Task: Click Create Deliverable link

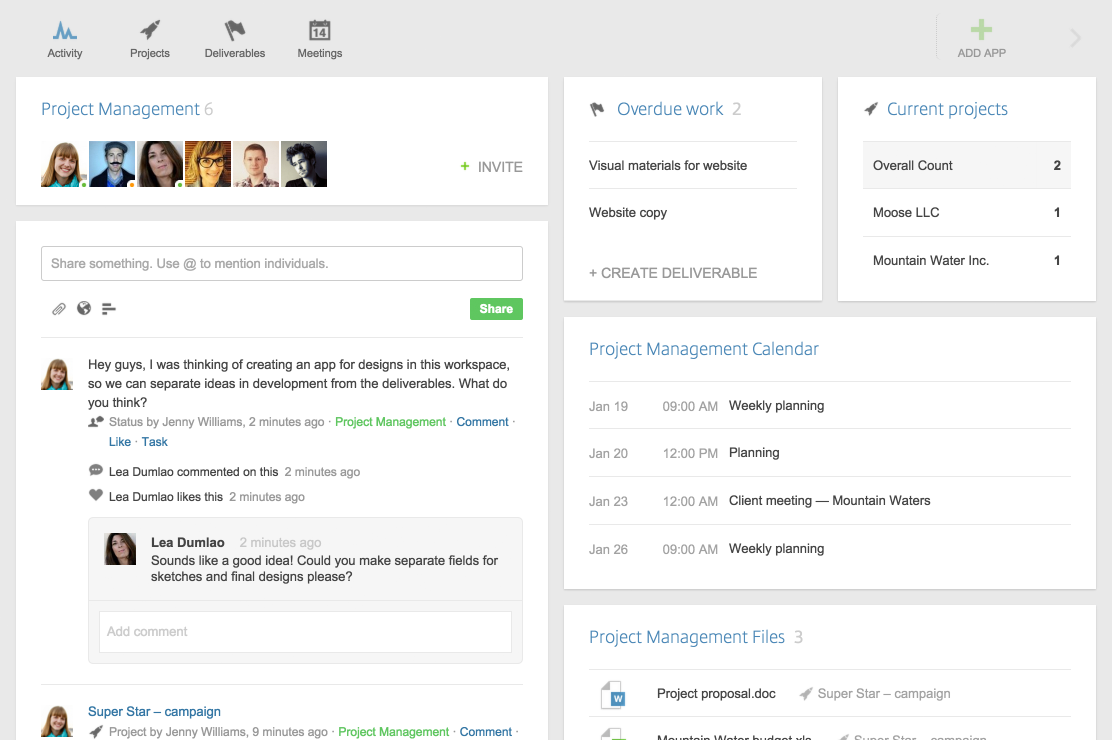Action: [x=672, y=273]
